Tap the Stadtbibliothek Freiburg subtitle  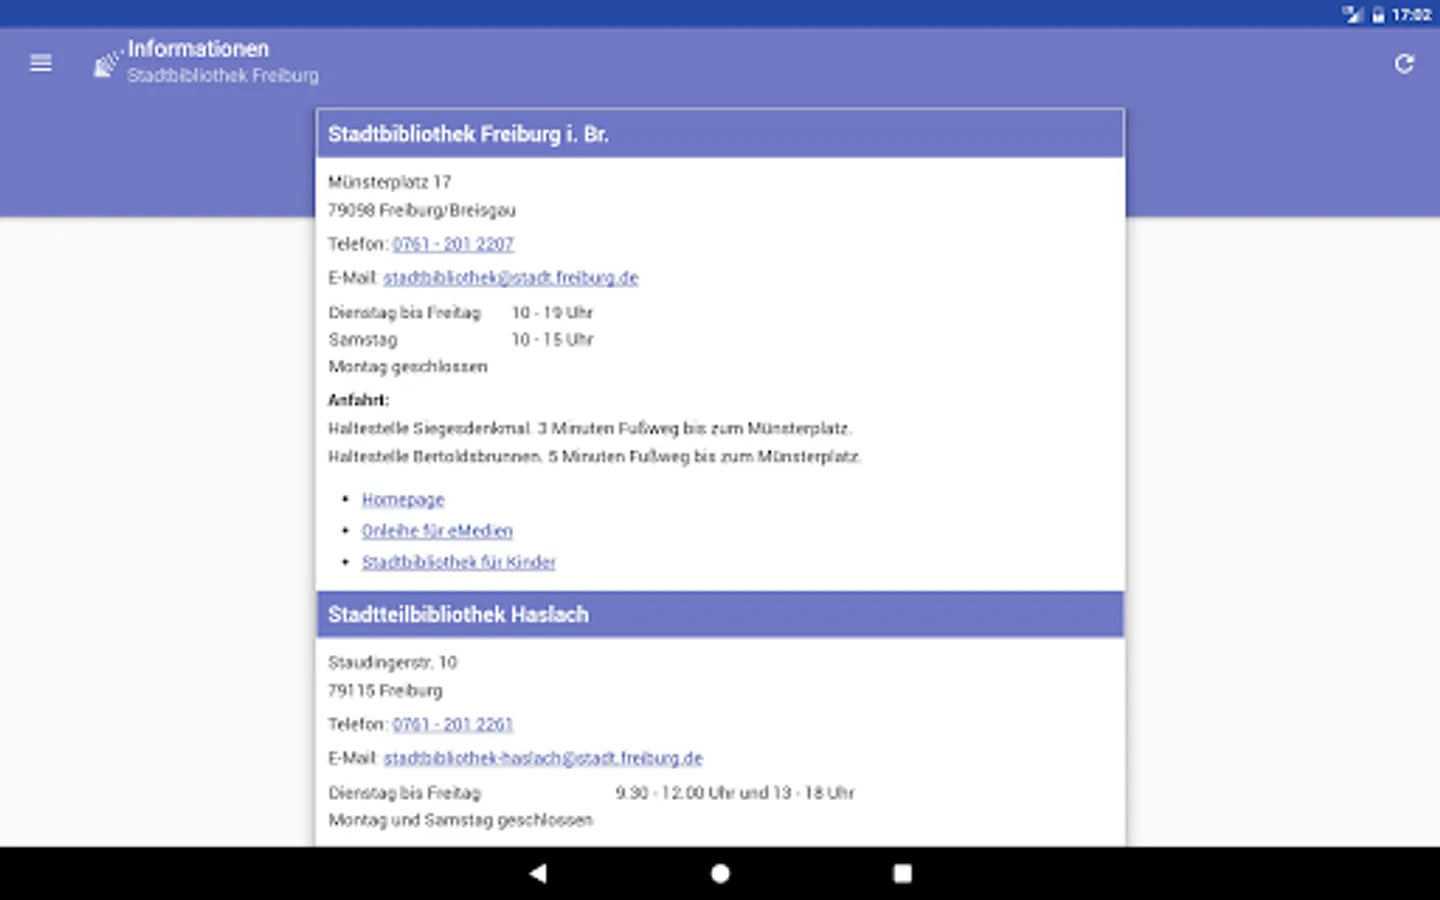223,76
